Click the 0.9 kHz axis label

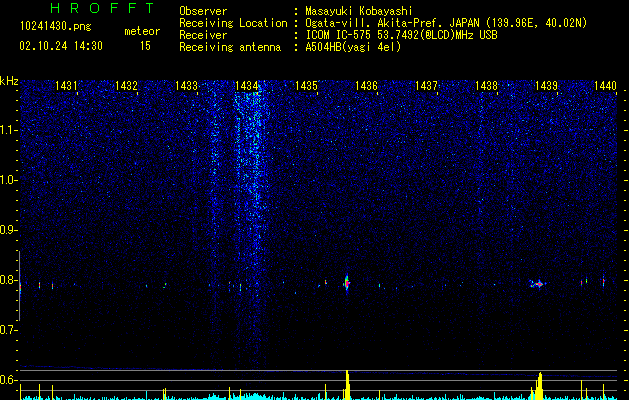pyautogui.click(x=9, y=230)
